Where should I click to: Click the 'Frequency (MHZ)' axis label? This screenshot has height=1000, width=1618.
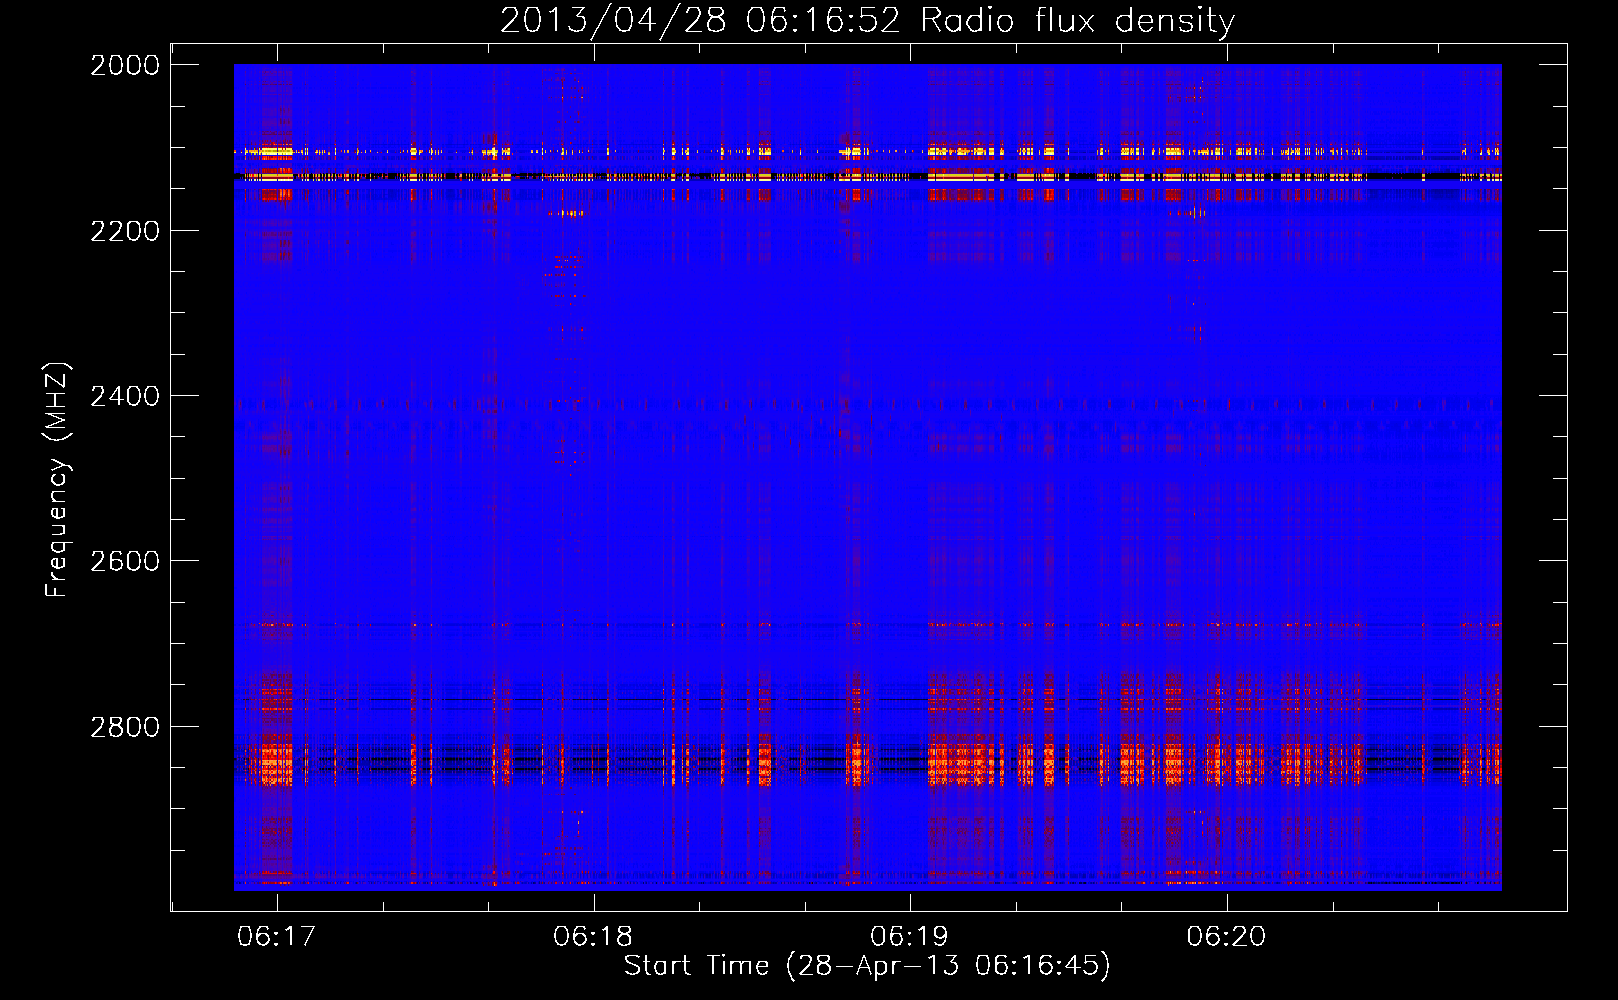pyautogui.click(x=58, y=479)
